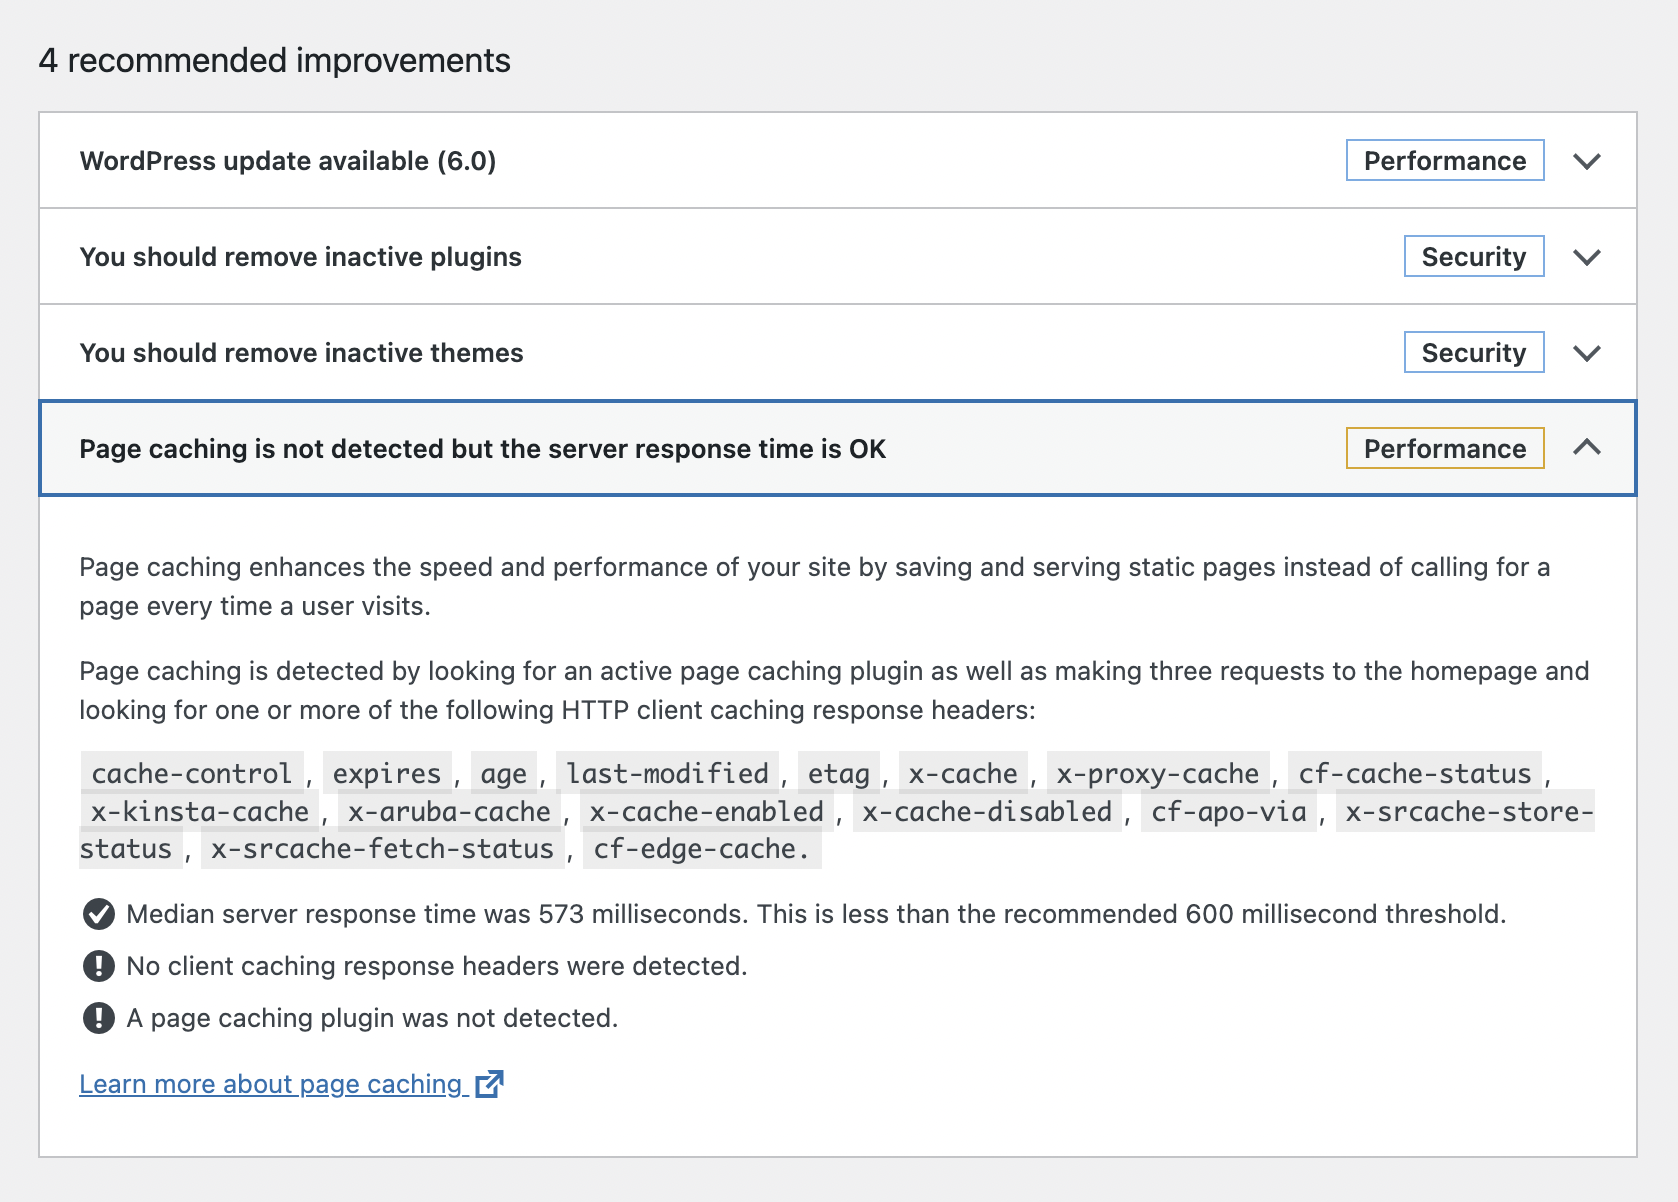
Task: Click the cf-cache-status header code label
Action: pos(1414,773)
